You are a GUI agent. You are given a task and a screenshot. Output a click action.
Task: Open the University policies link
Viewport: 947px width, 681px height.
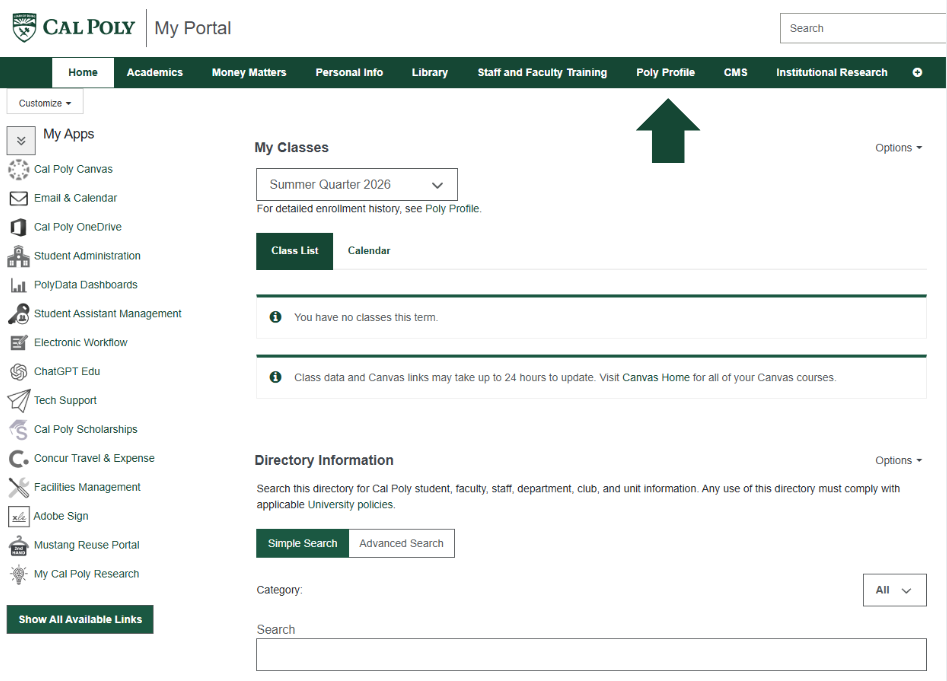pyautogui.click(x=350, y=505)
